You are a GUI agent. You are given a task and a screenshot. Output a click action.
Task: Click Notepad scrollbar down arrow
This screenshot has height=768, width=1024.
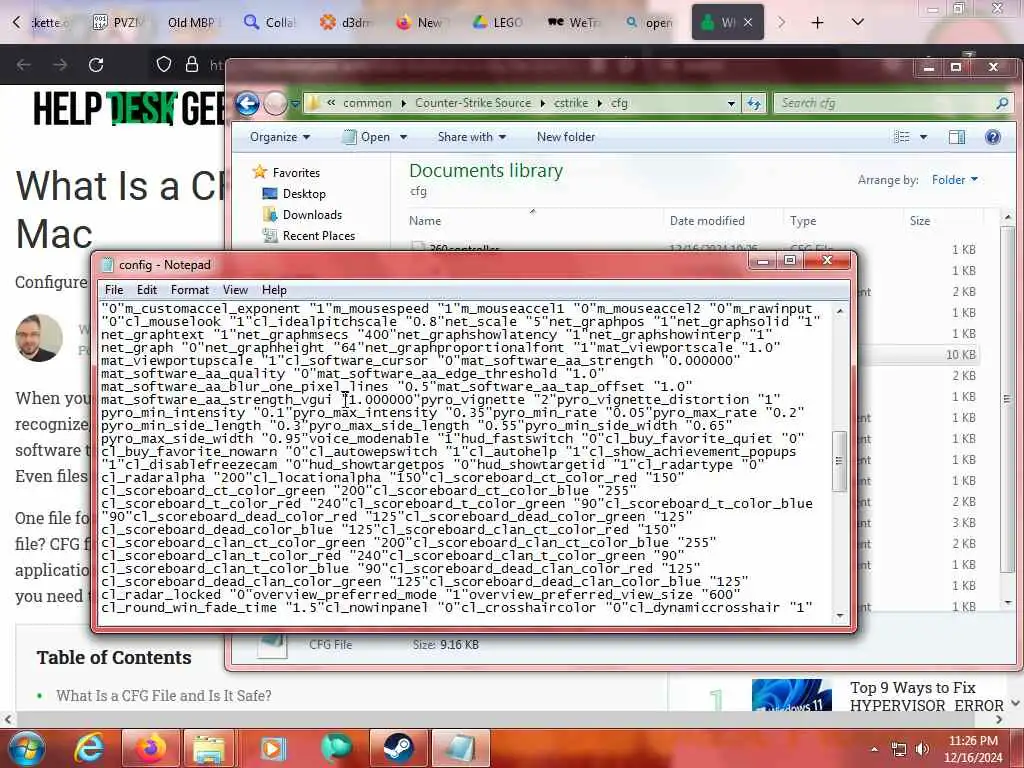coord(840,615)
